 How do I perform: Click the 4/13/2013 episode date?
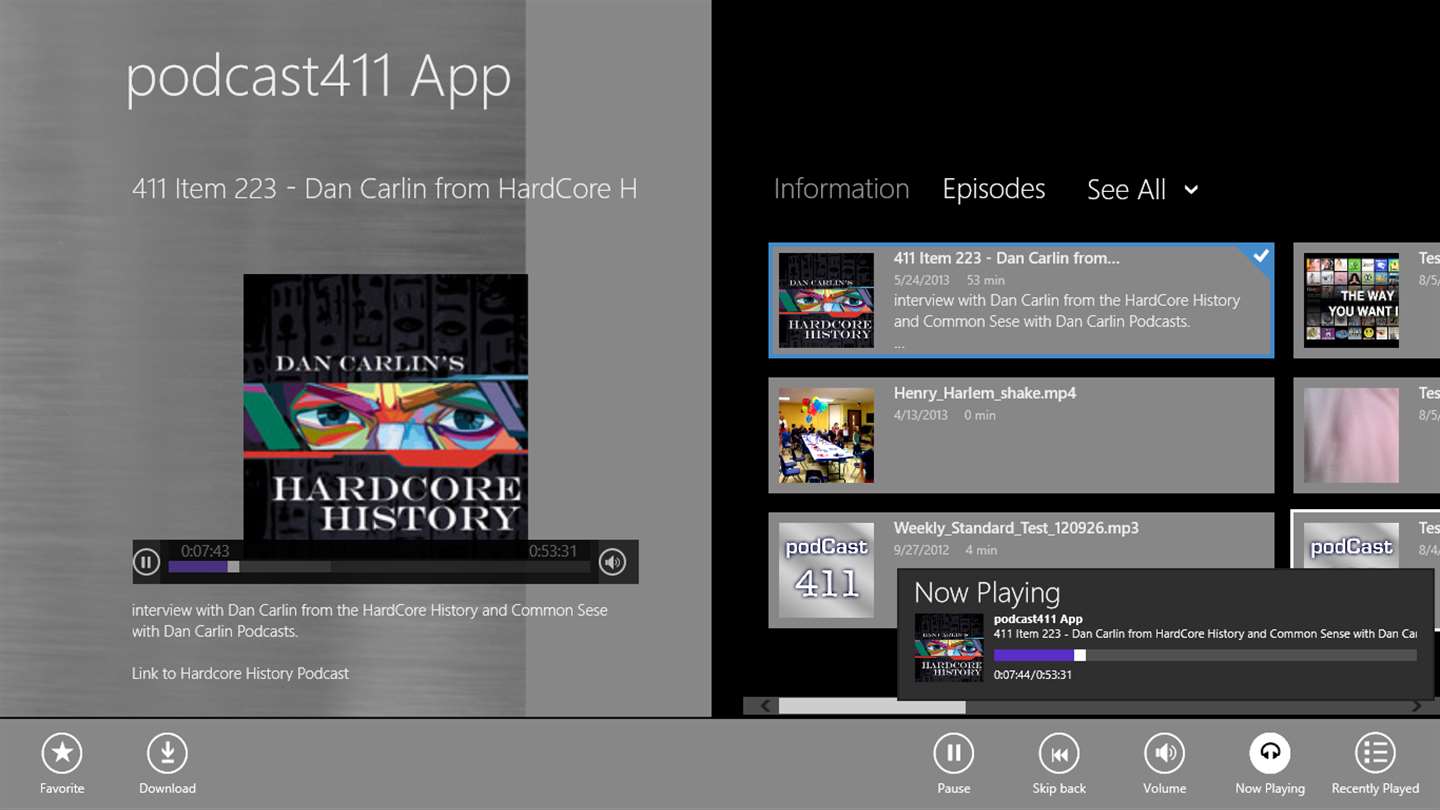921,415
